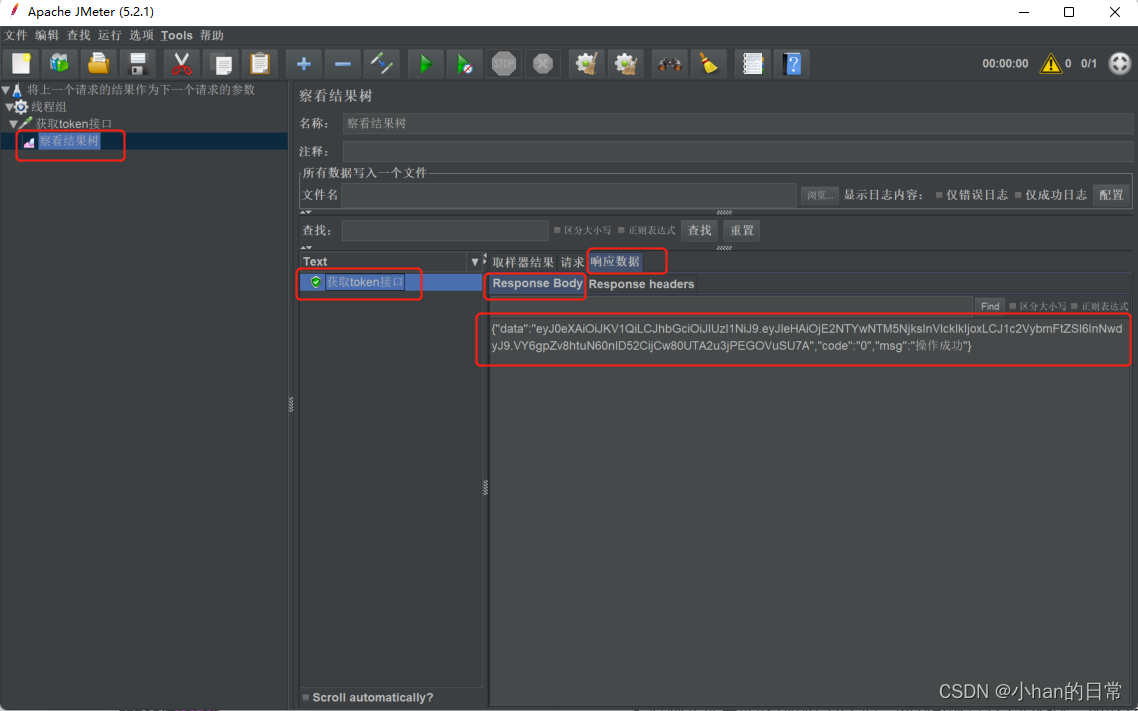This screenshot has width=1138, height=711.
Task: Open the 编辑 menu
Action: click(x=46, y=36)
